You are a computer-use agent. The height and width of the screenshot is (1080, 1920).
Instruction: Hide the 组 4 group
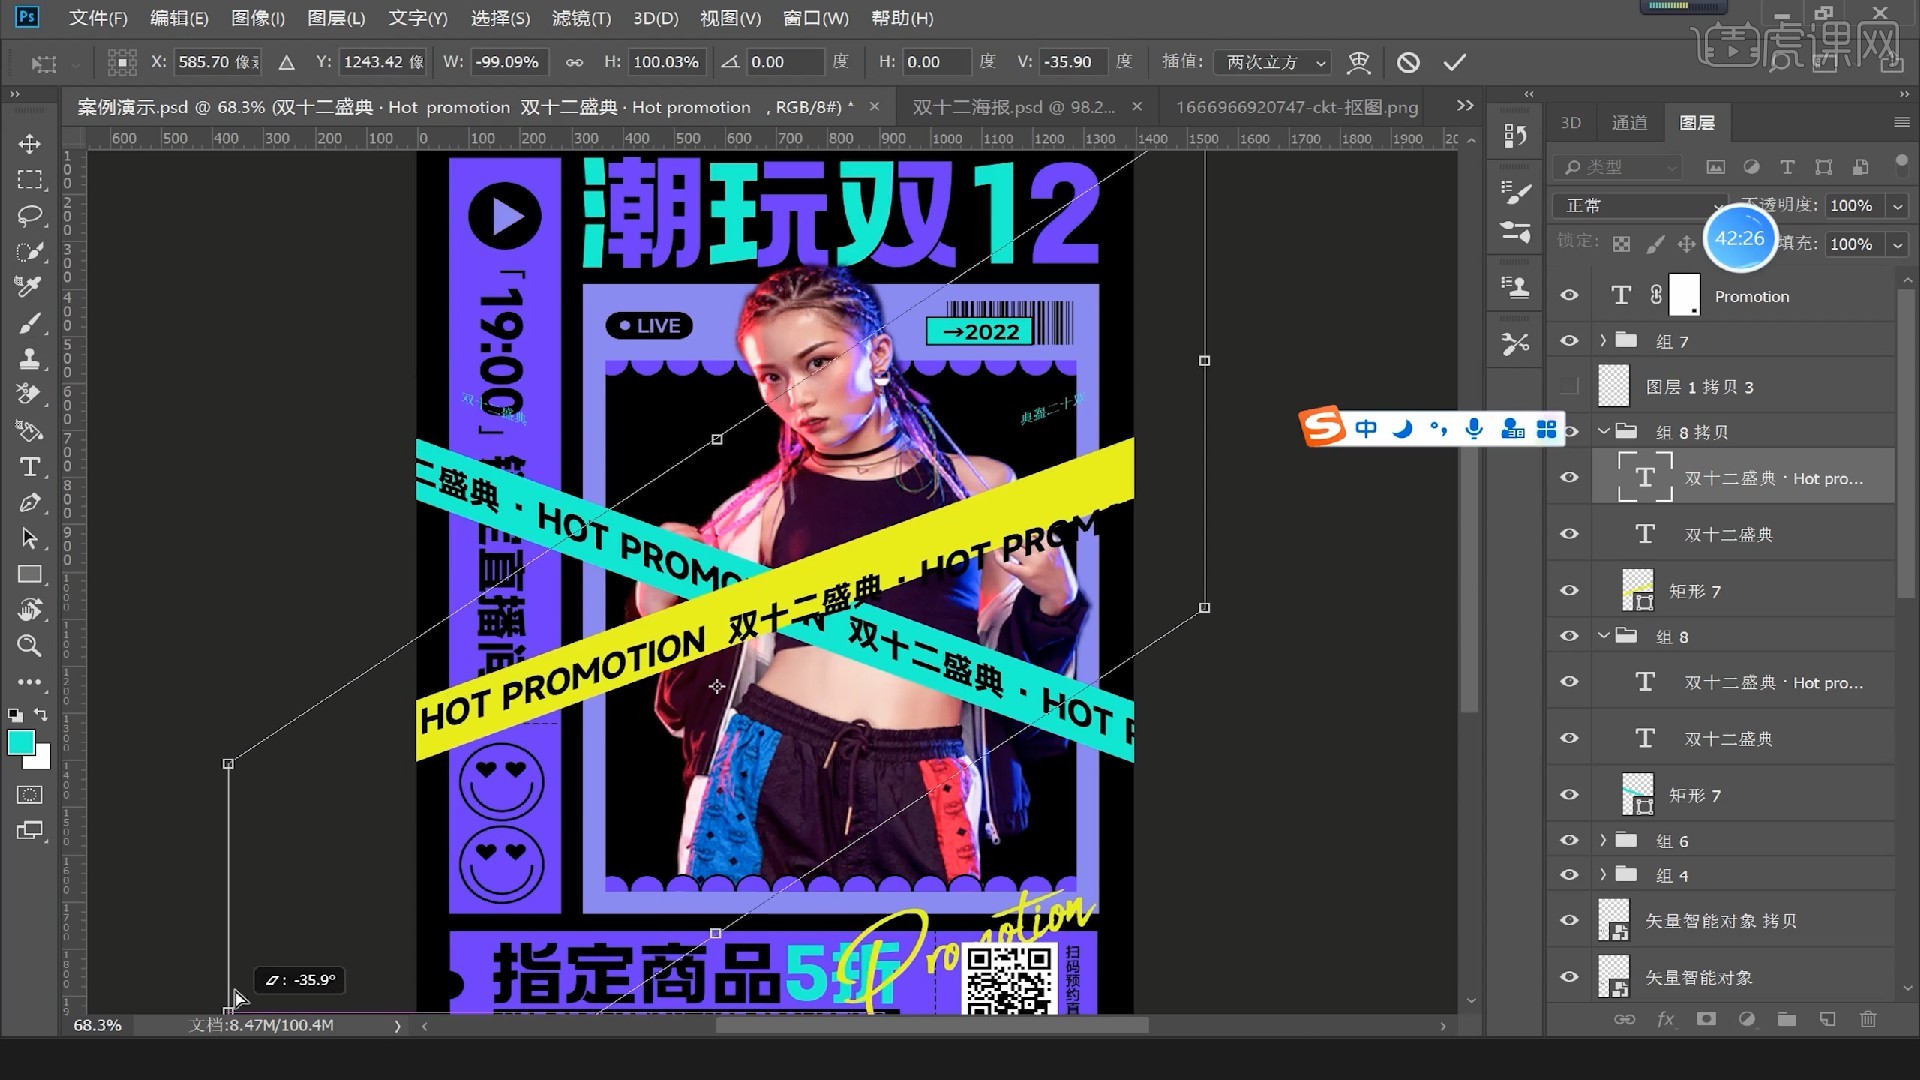tap(1569, 874)
